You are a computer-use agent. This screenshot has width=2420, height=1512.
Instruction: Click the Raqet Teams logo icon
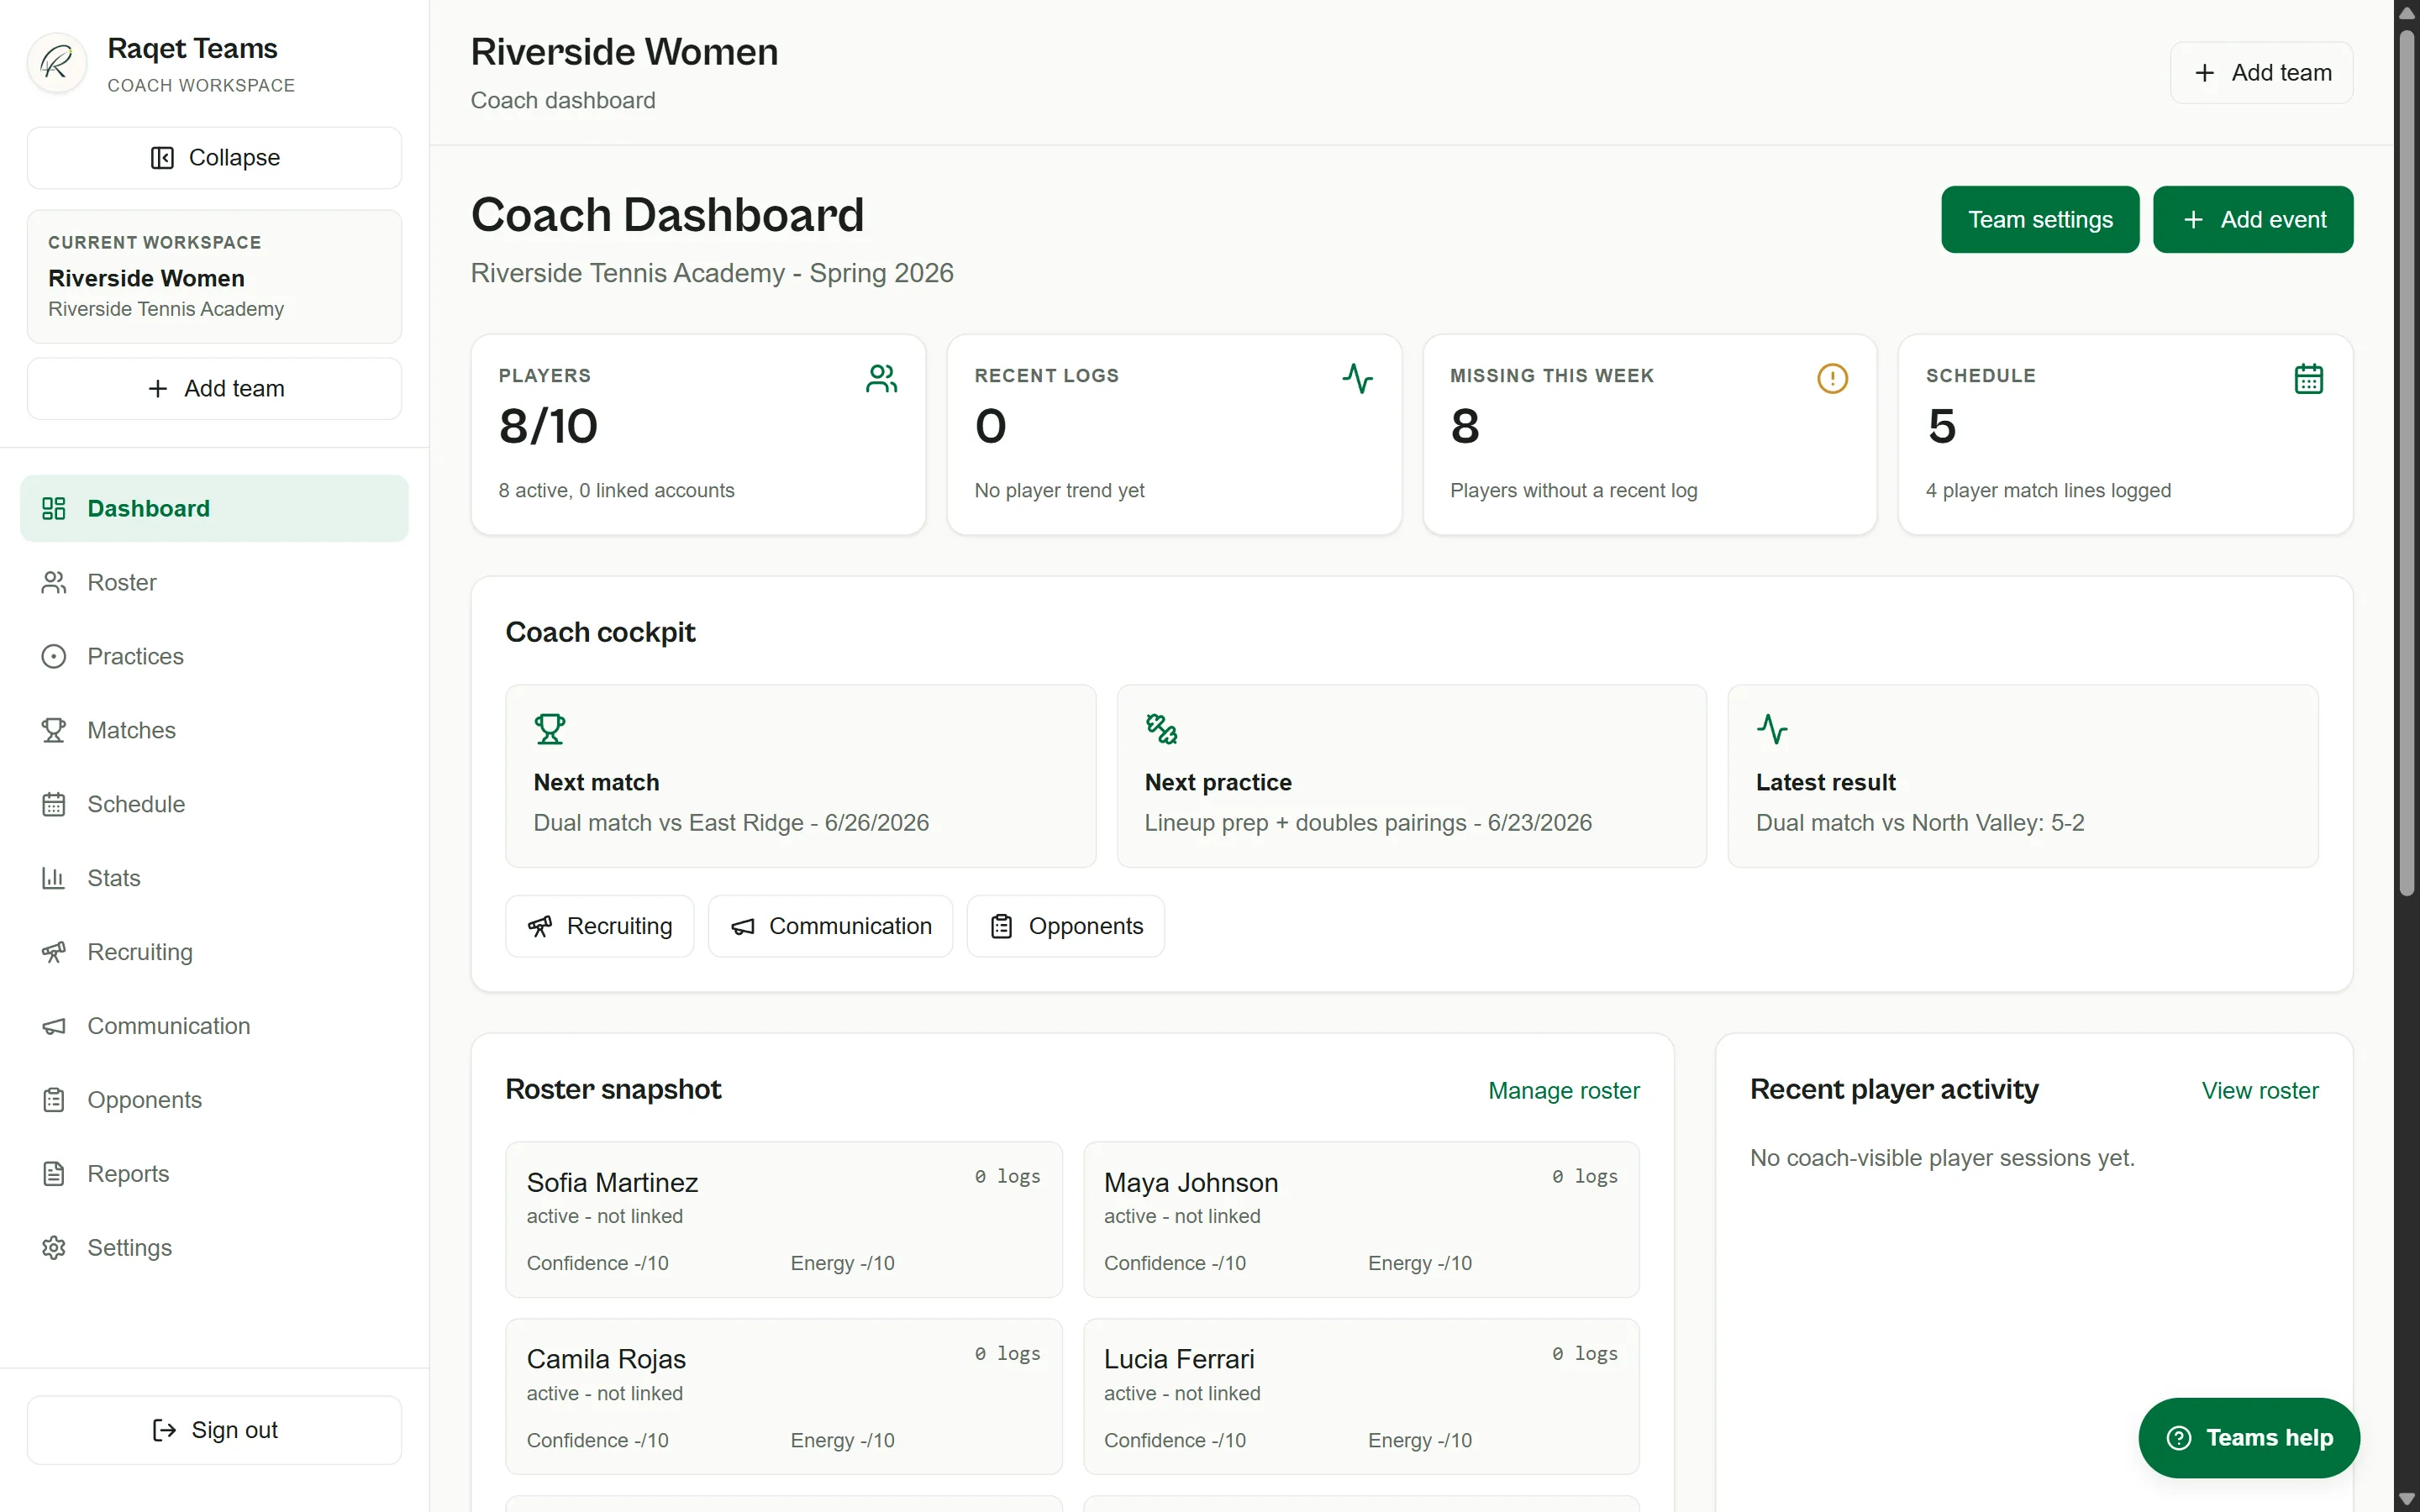click(57, 64)
